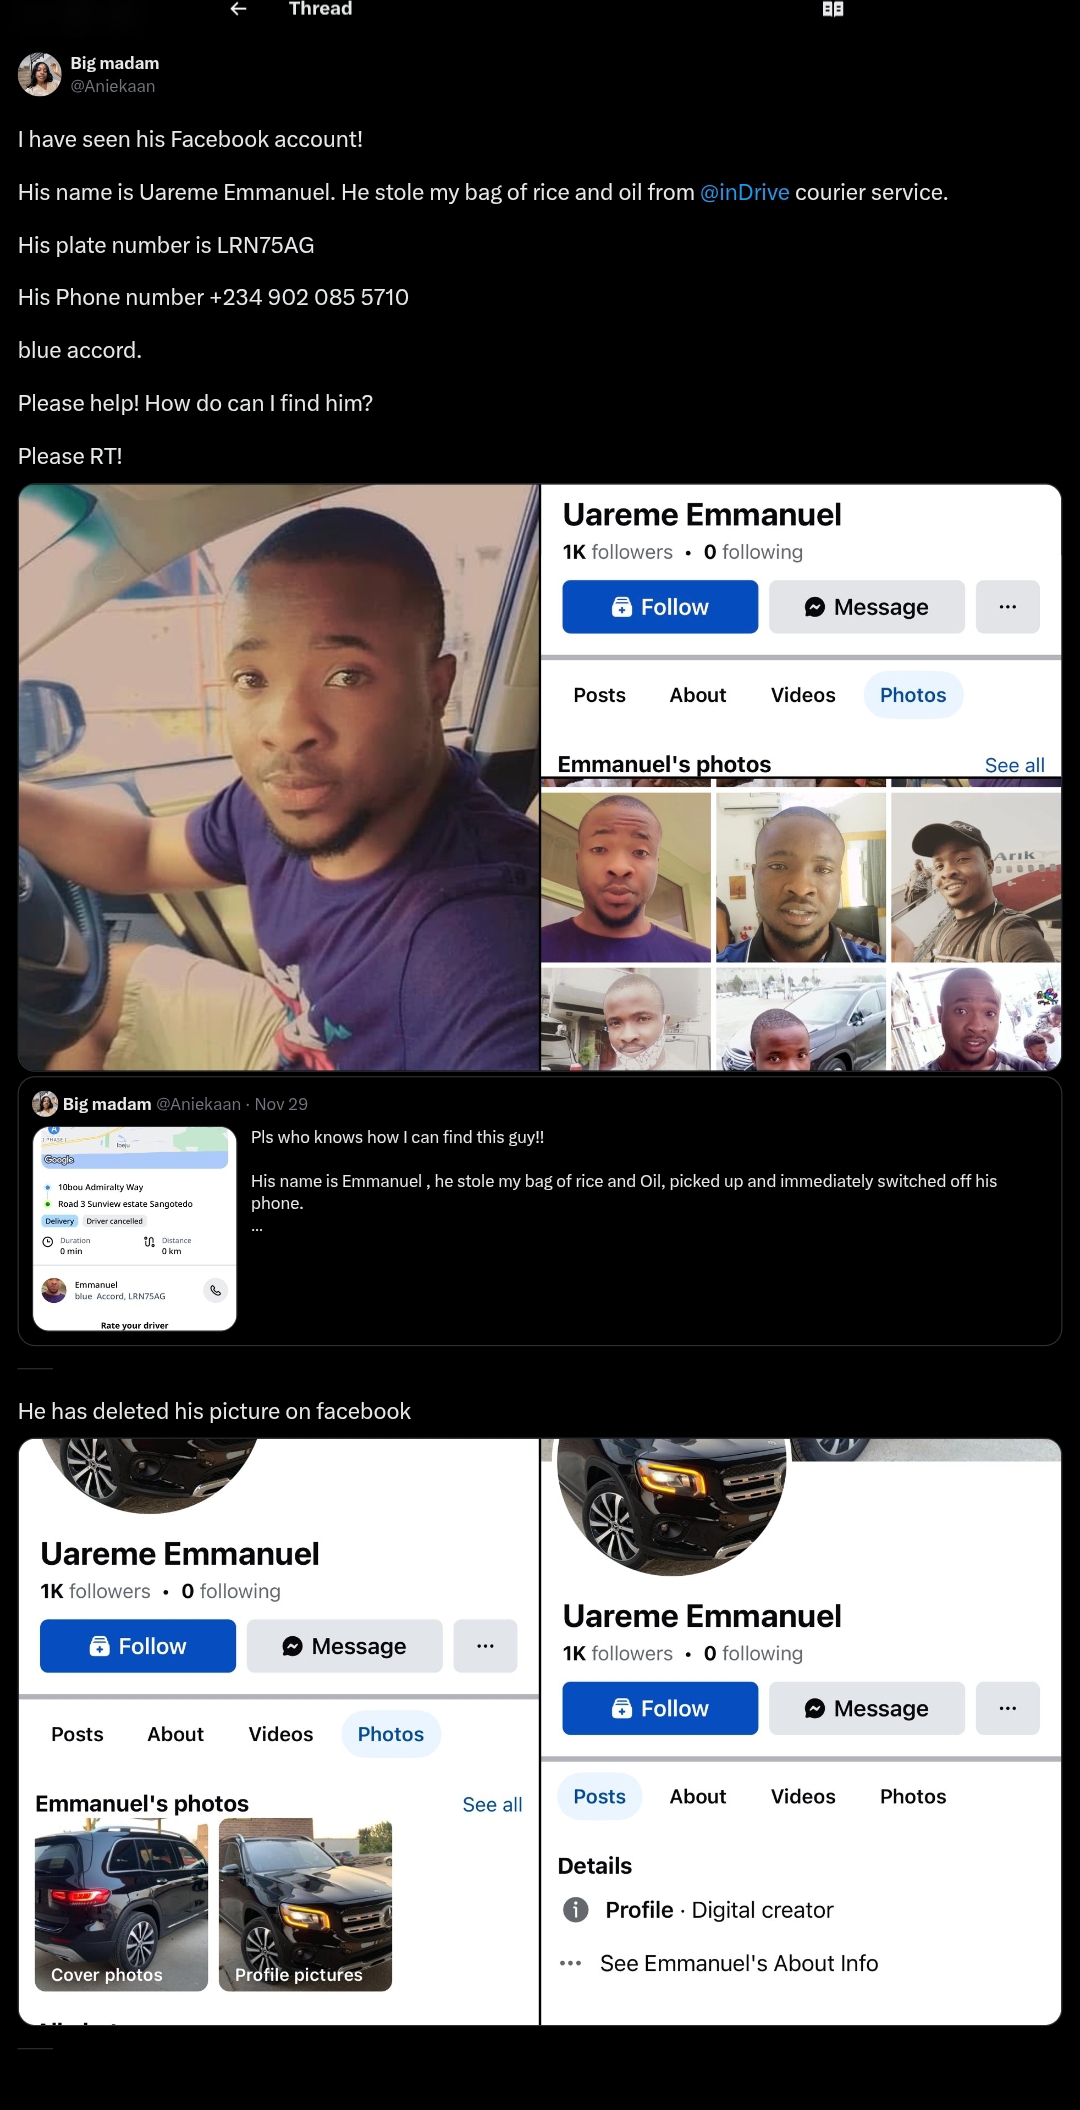Switch to highlighted Posts tab in bottom-right card
This screenshot has height=2110, width=1080.
click(599, 1796)
